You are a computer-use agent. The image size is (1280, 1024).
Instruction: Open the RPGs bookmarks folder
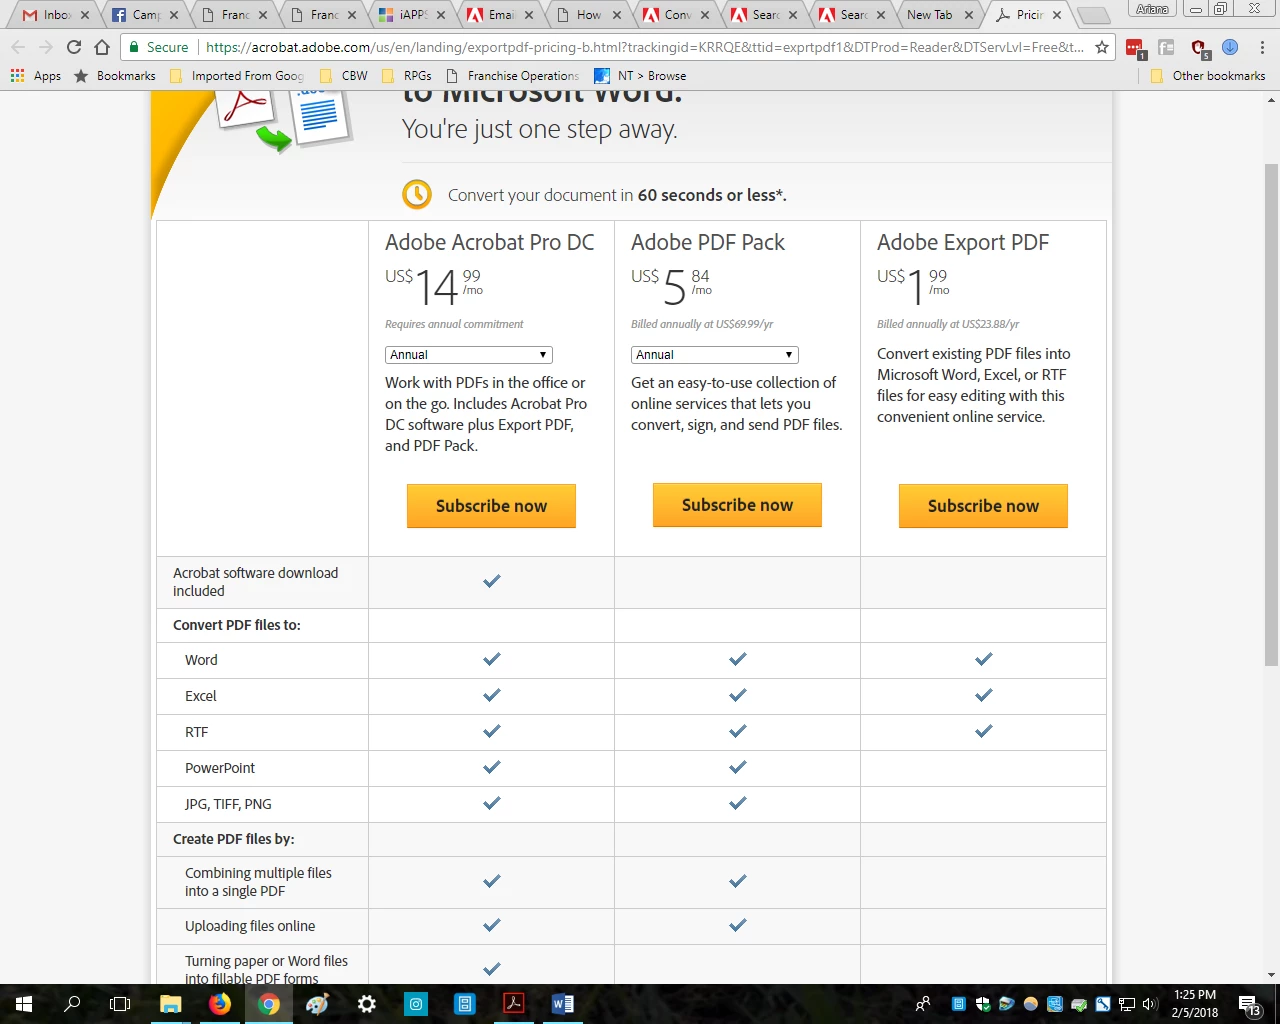click(x=407, y=76)
